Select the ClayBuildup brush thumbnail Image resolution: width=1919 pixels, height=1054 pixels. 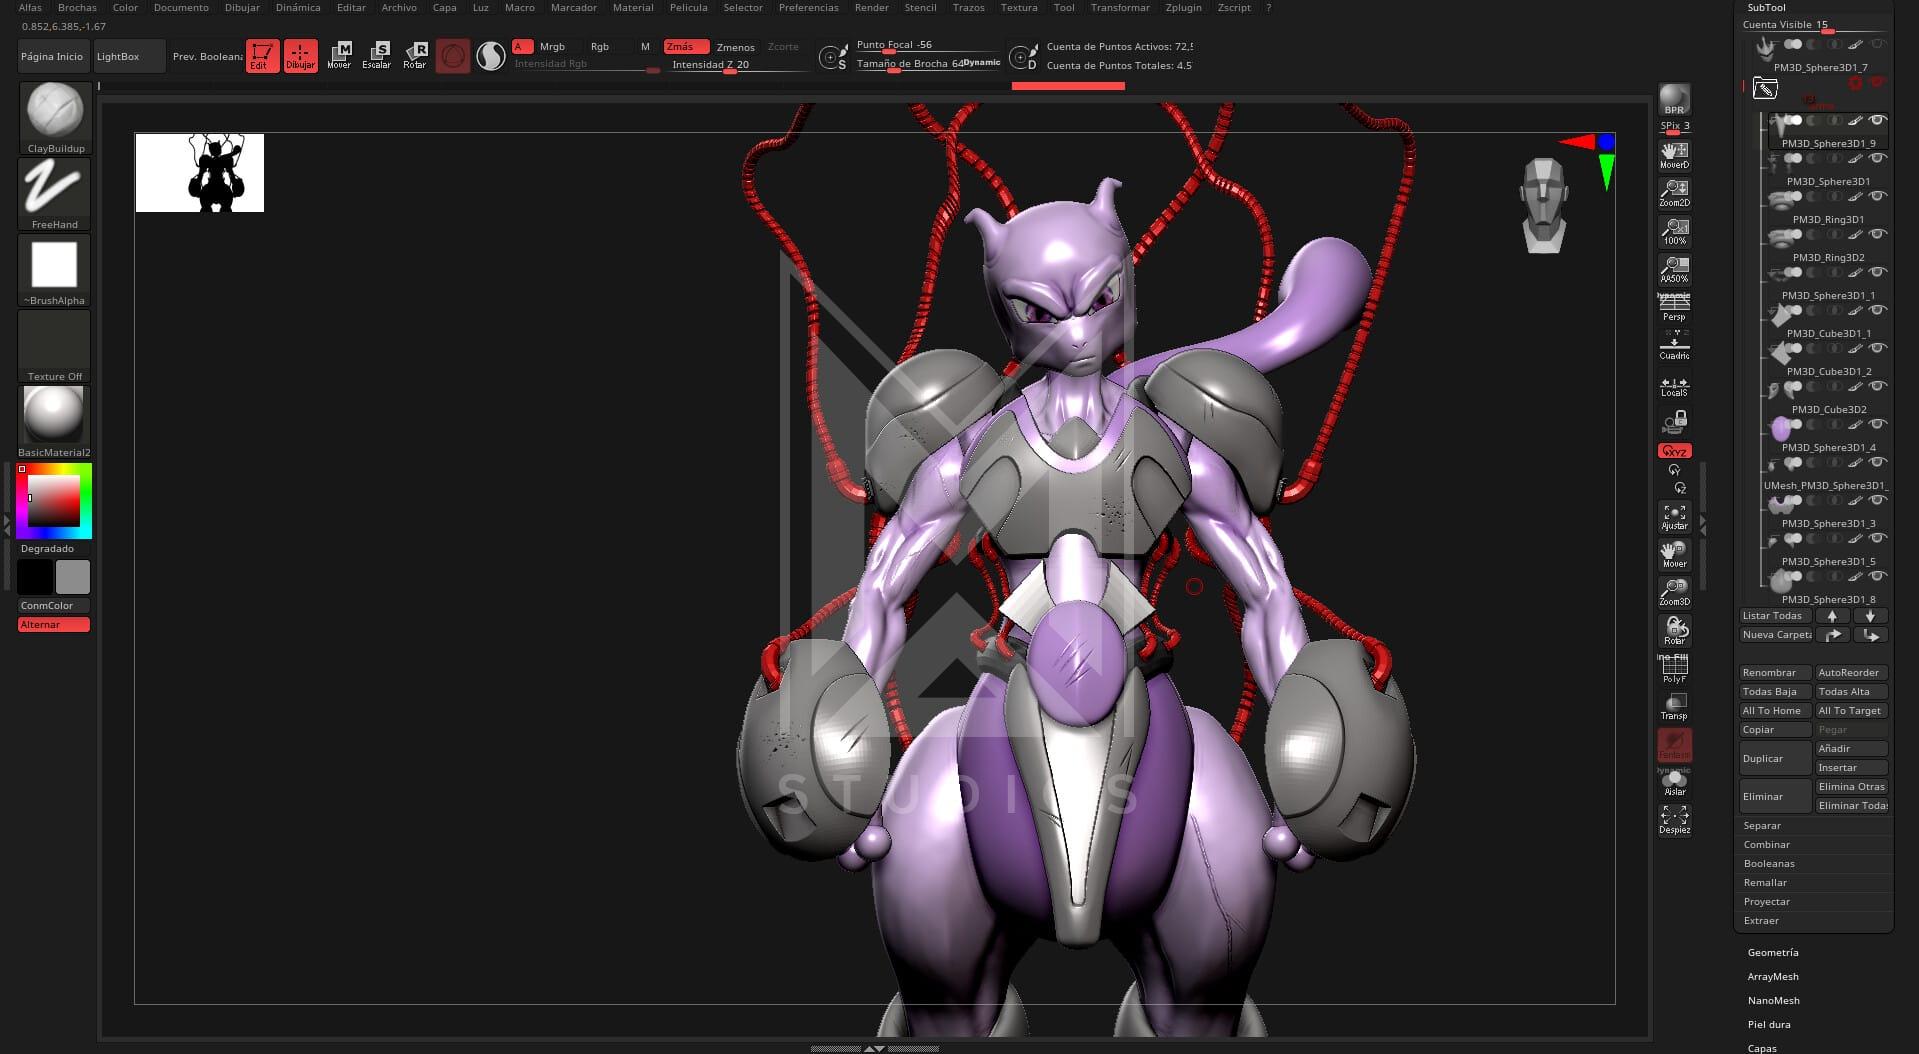pos(55,112)
